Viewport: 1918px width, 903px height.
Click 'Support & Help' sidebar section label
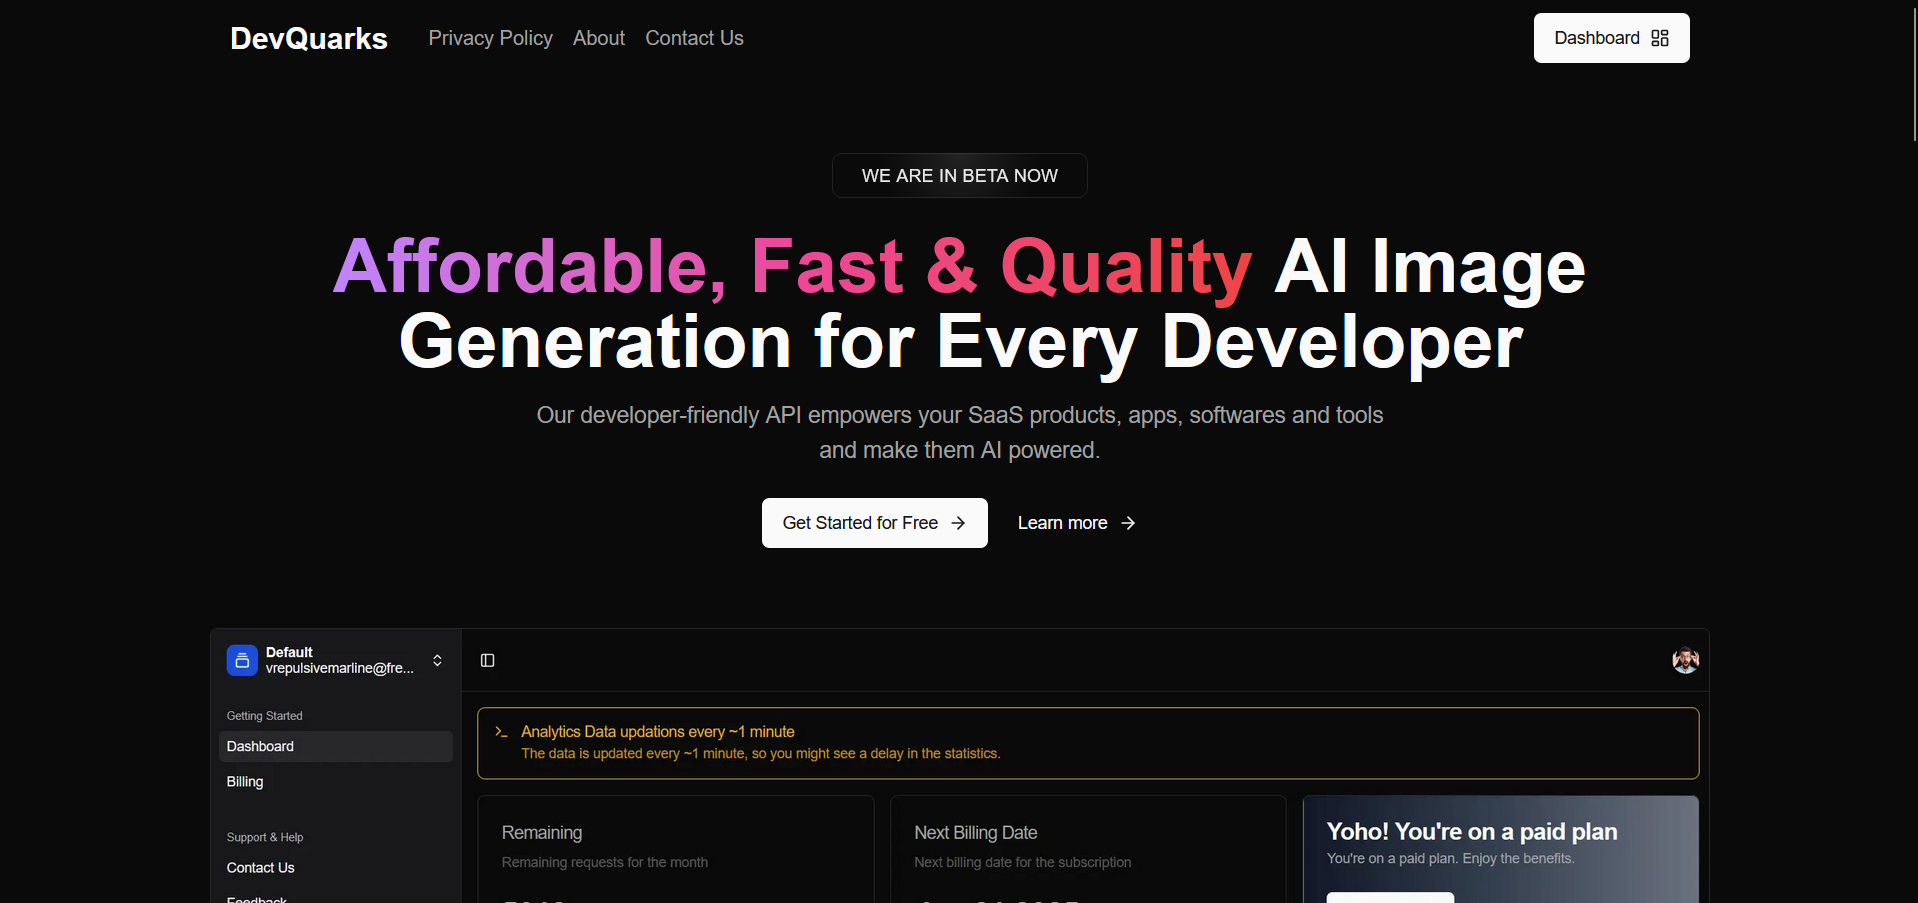click(x=264, y=837)
